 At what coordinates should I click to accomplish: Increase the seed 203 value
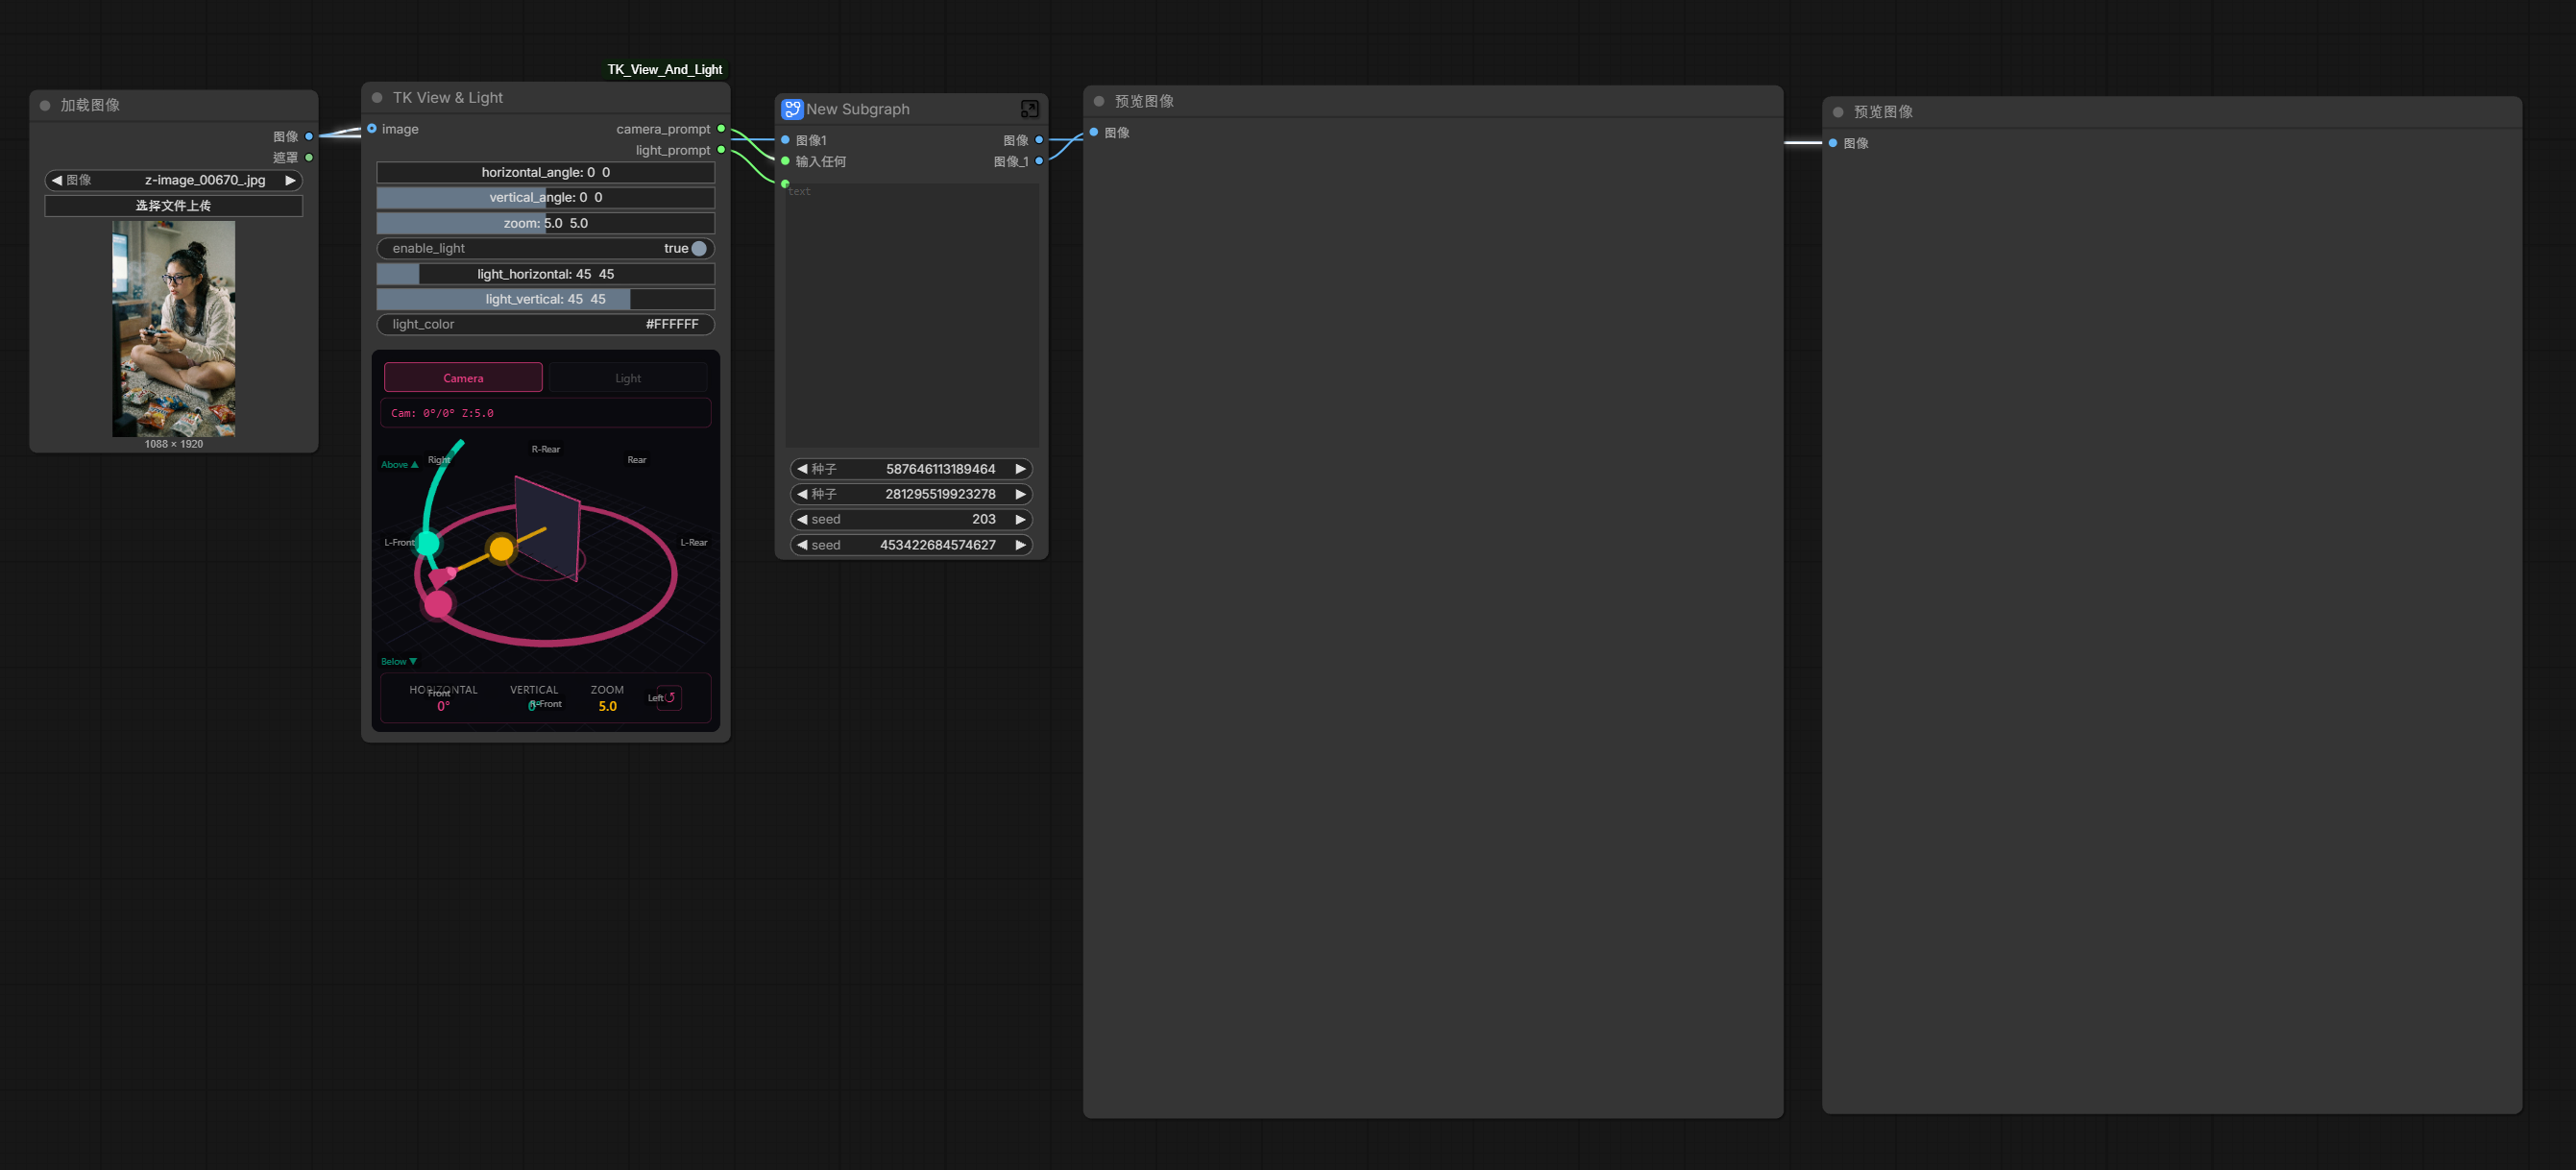(x=1020, y=519)
